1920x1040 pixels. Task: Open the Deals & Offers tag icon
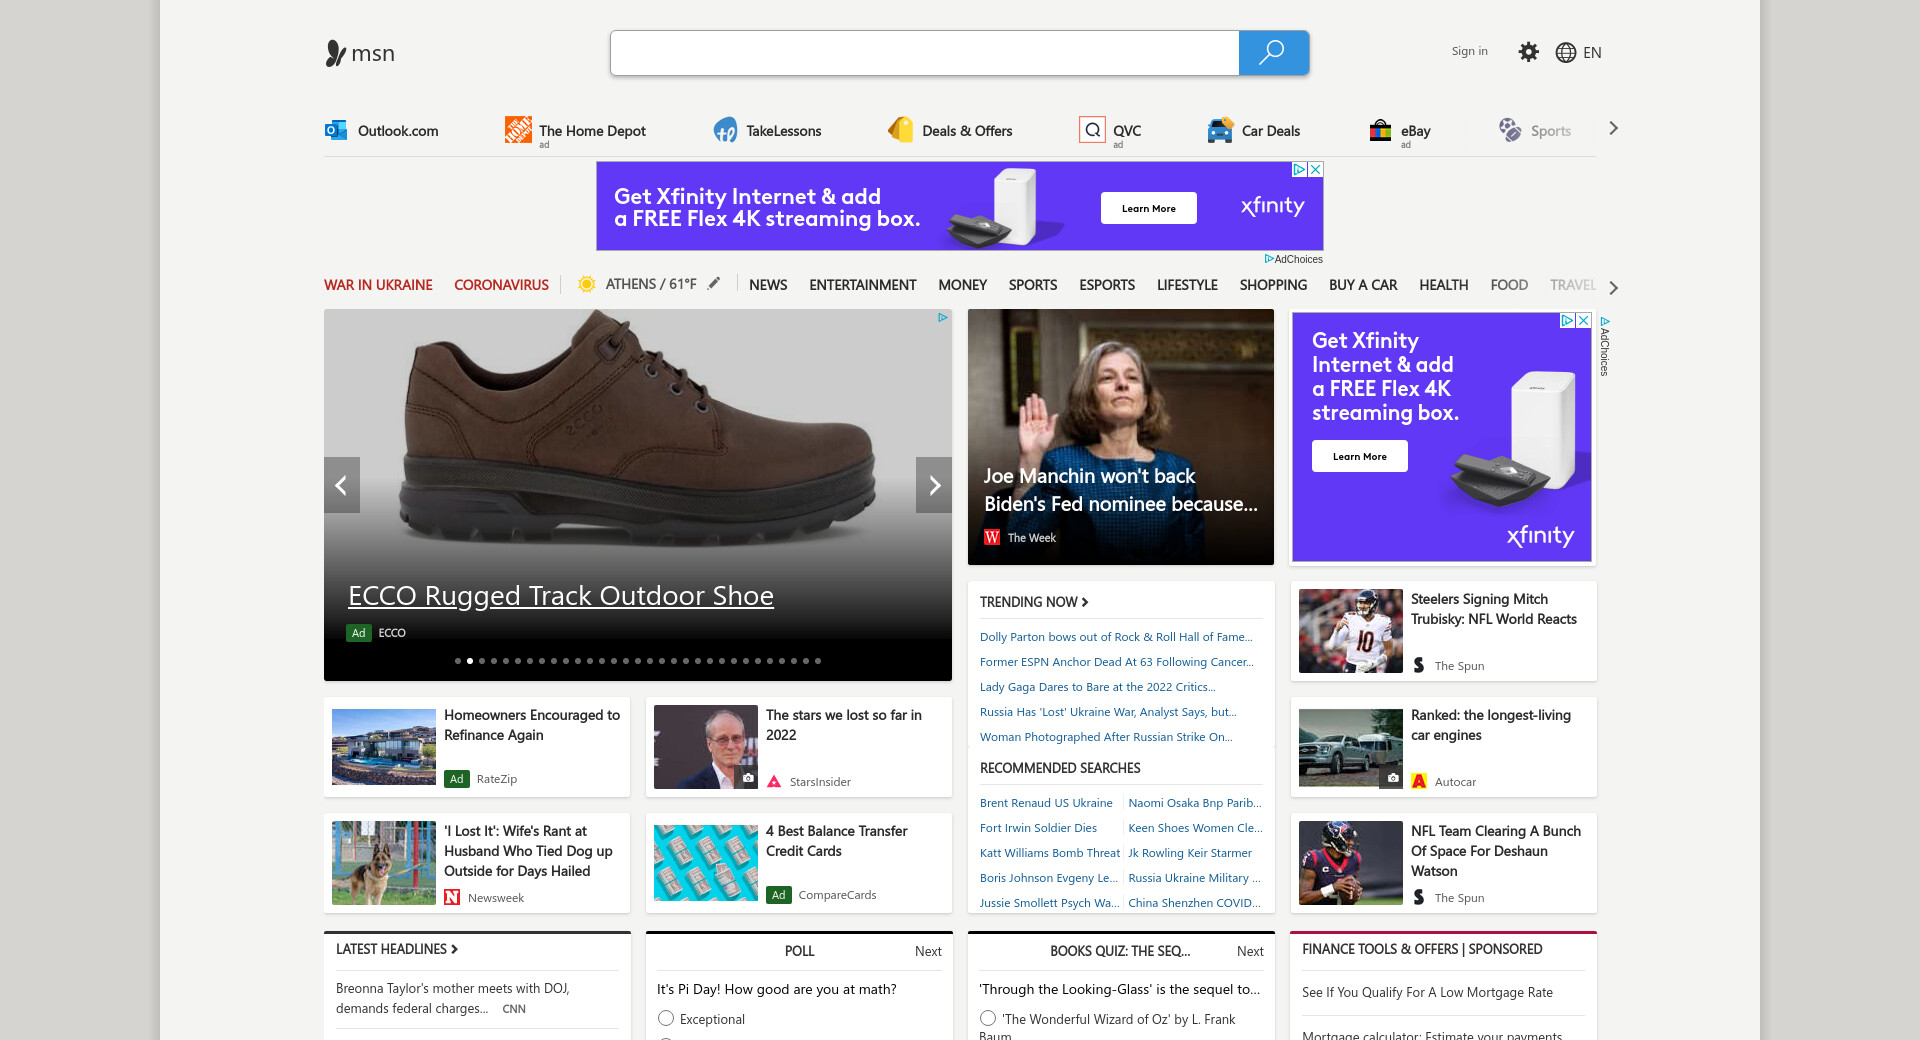coord(900,130)
